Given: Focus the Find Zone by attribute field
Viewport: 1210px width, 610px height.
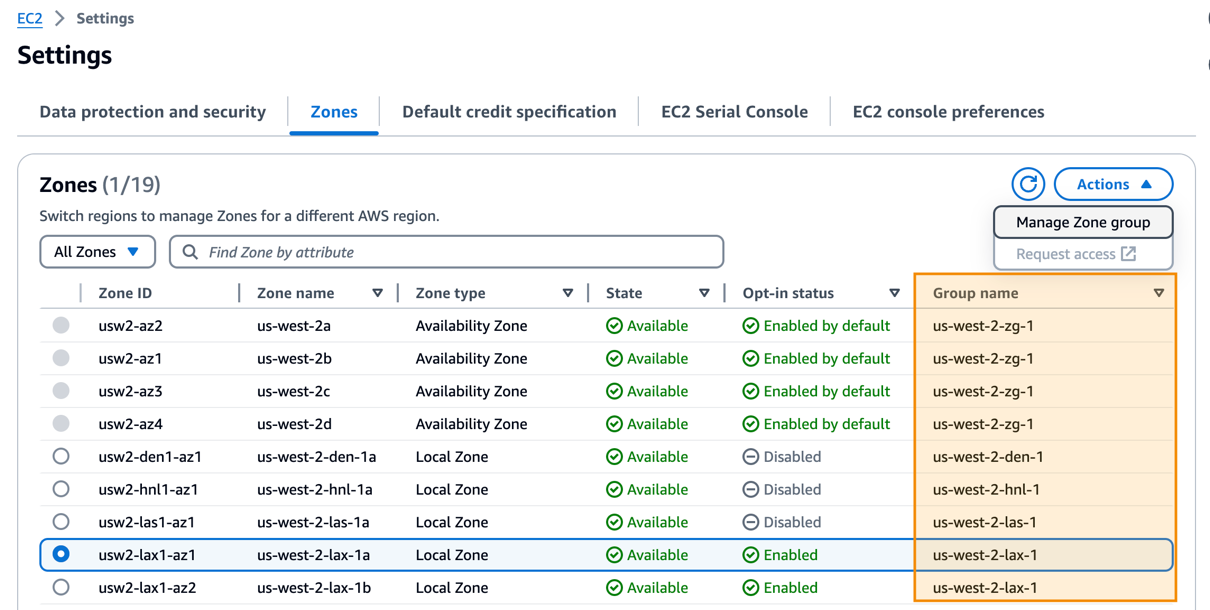Looking at the screenshot, I should pyautogui.click(x=446, y=252).
